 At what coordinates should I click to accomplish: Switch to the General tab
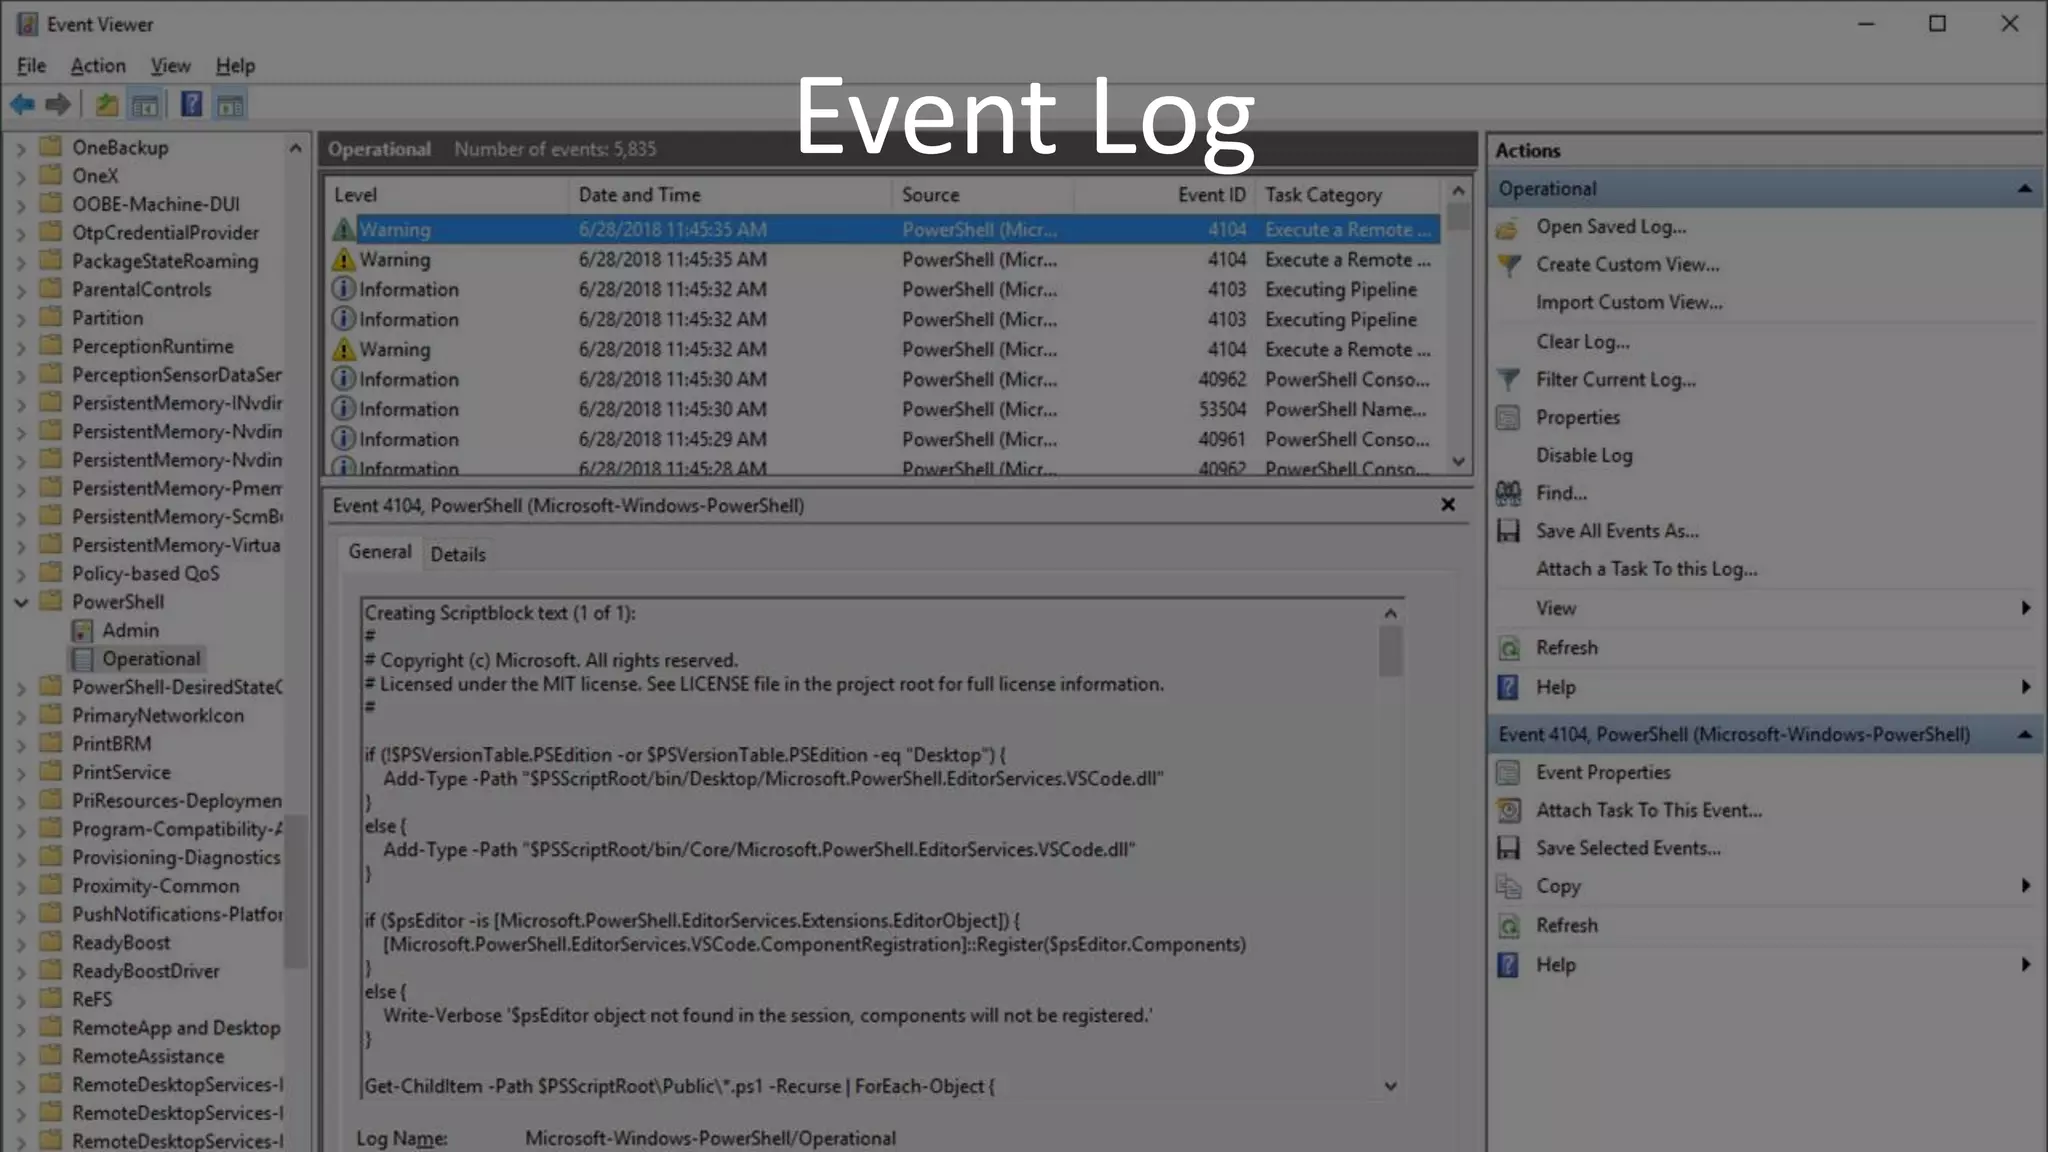380,552
